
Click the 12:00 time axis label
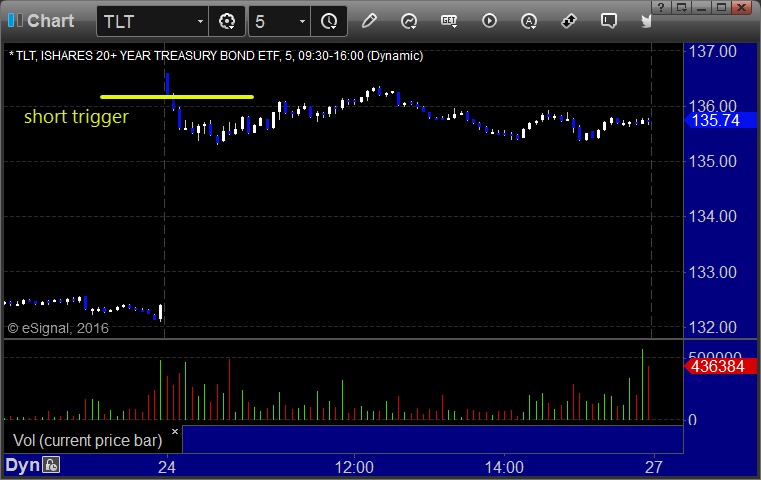pos(354,467)
